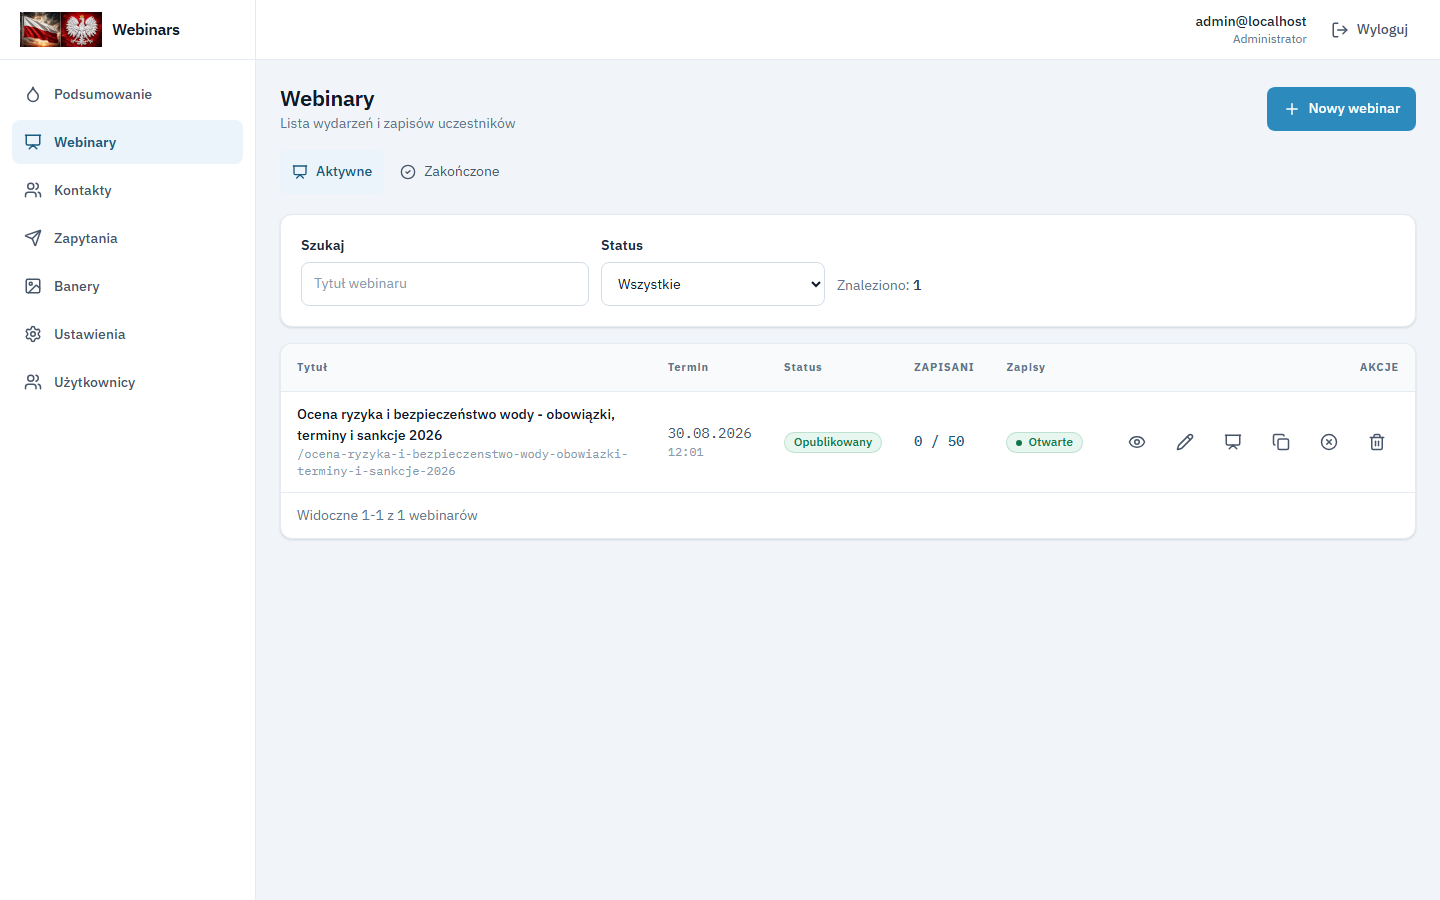Edit the webinar with the pencil icon

pyautogui.click(x=1185, y=442)
